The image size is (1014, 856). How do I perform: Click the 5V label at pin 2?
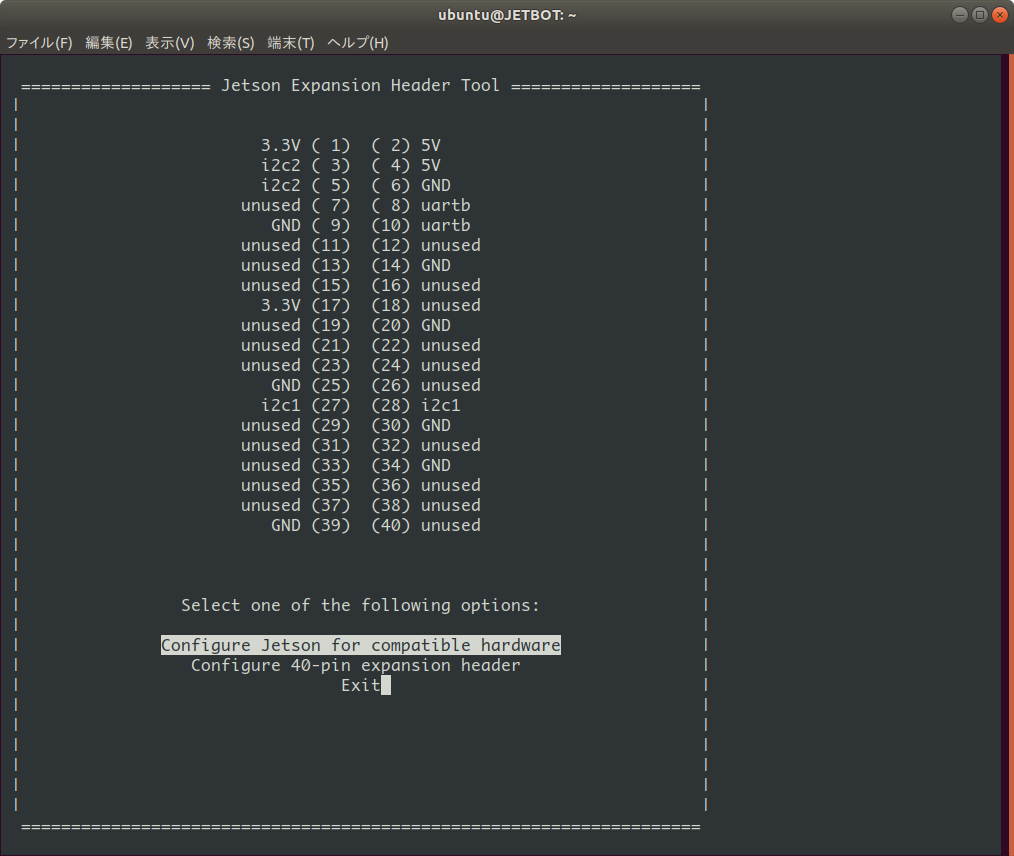click(x=431, y=145)
